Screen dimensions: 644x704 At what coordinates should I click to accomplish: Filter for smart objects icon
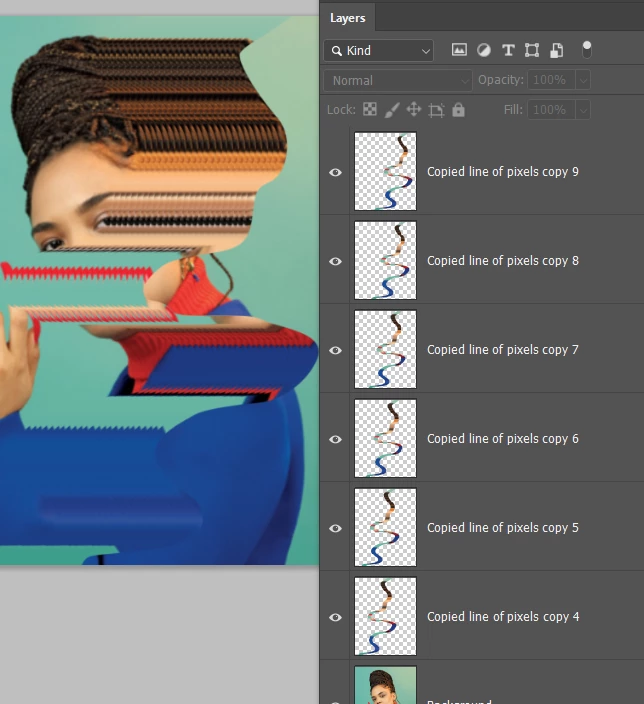pyautogui.click(x=556, y=50)
